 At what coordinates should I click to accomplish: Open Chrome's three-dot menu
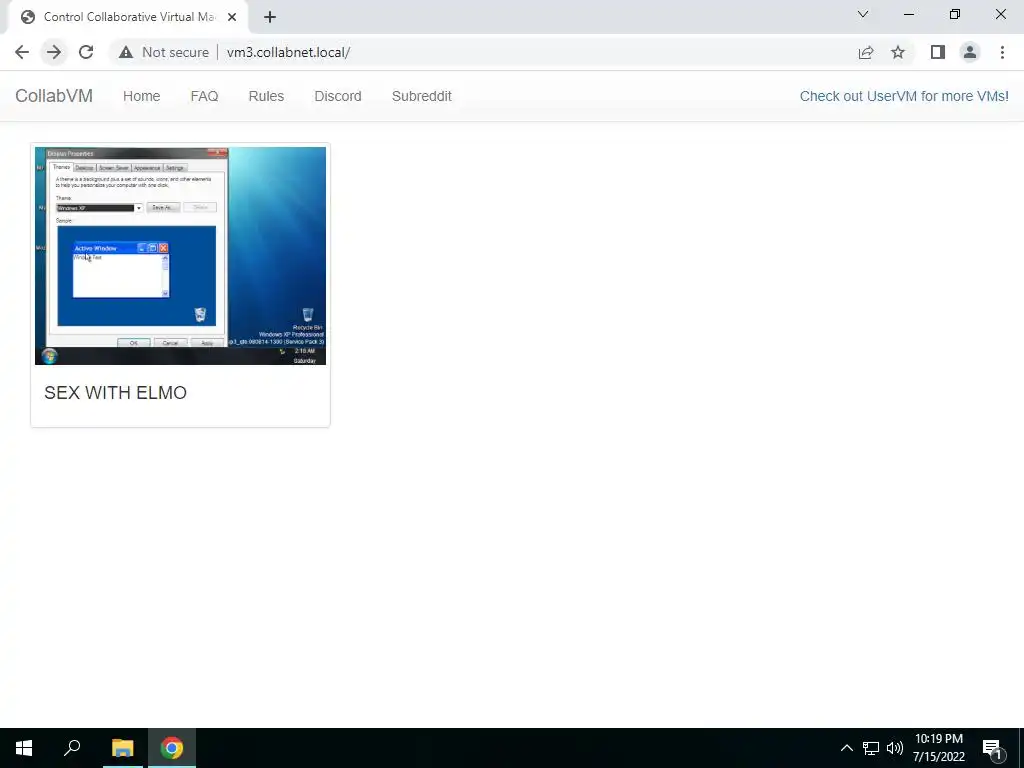coord(1002,52)
